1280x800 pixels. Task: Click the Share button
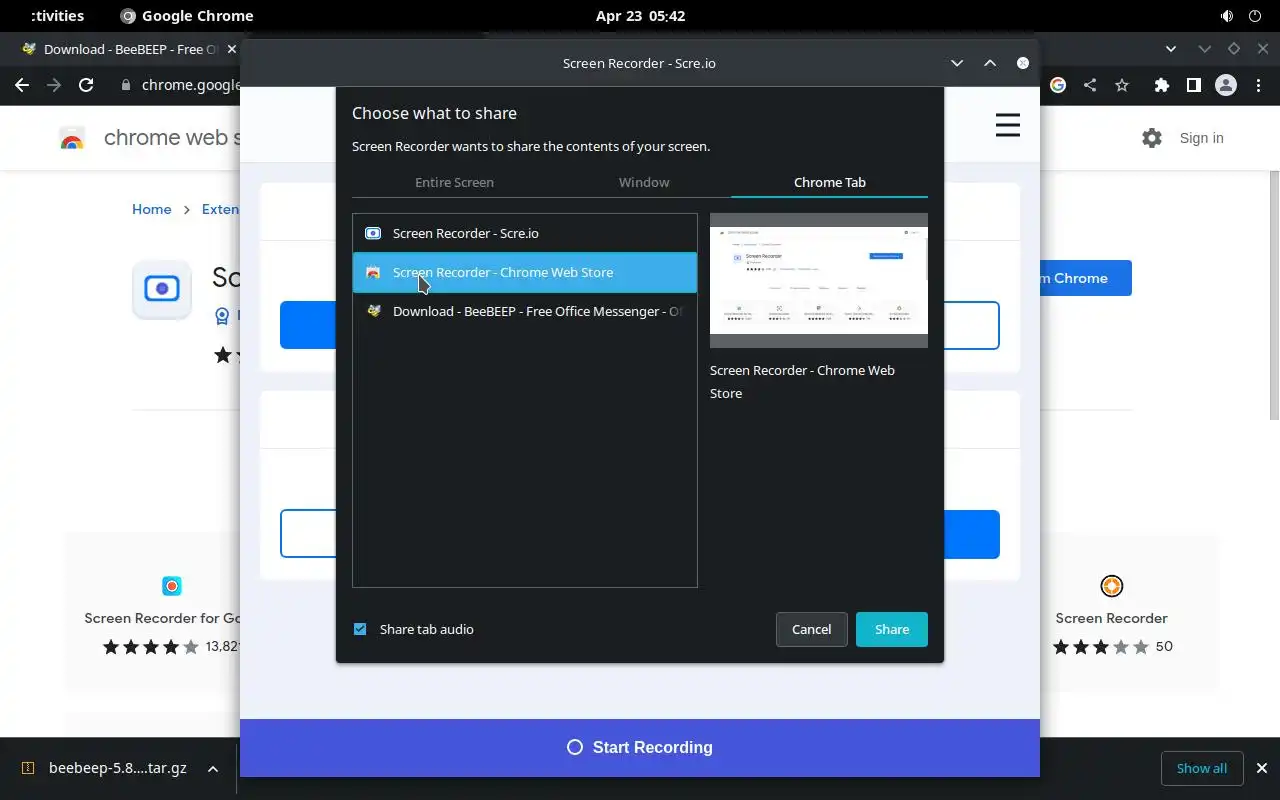pos(892,629)
